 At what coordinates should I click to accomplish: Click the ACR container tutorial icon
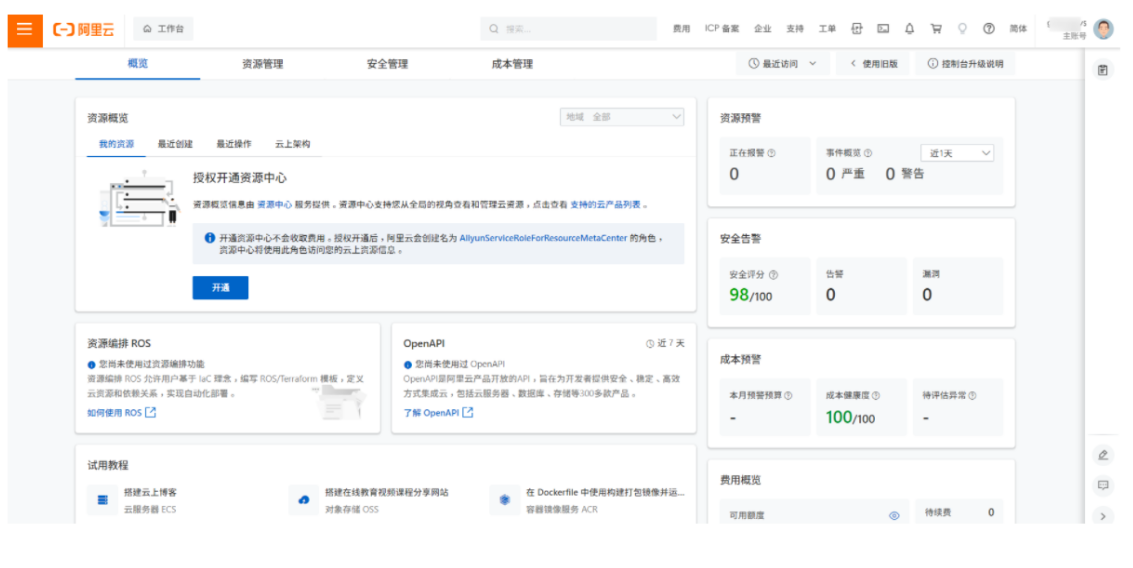pyautogui.click(x=504, y=499)
